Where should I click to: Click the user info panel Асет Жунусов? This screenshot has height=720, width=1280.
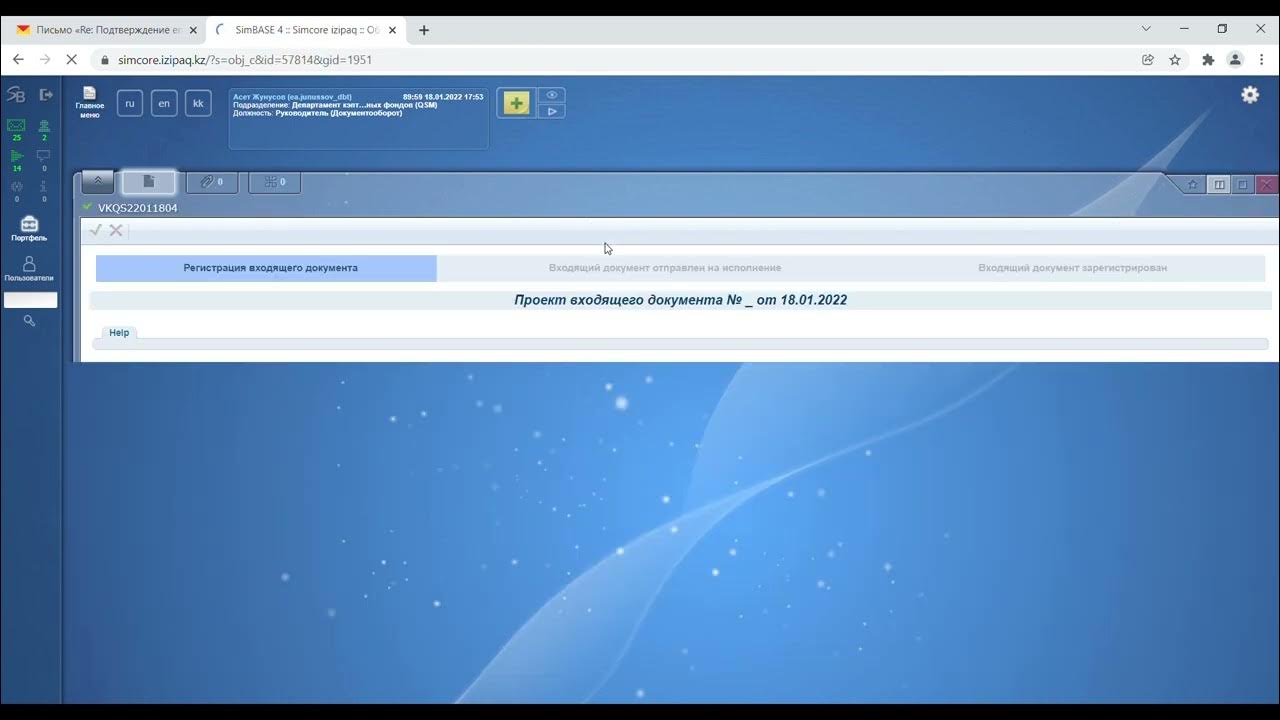[358, 118]
